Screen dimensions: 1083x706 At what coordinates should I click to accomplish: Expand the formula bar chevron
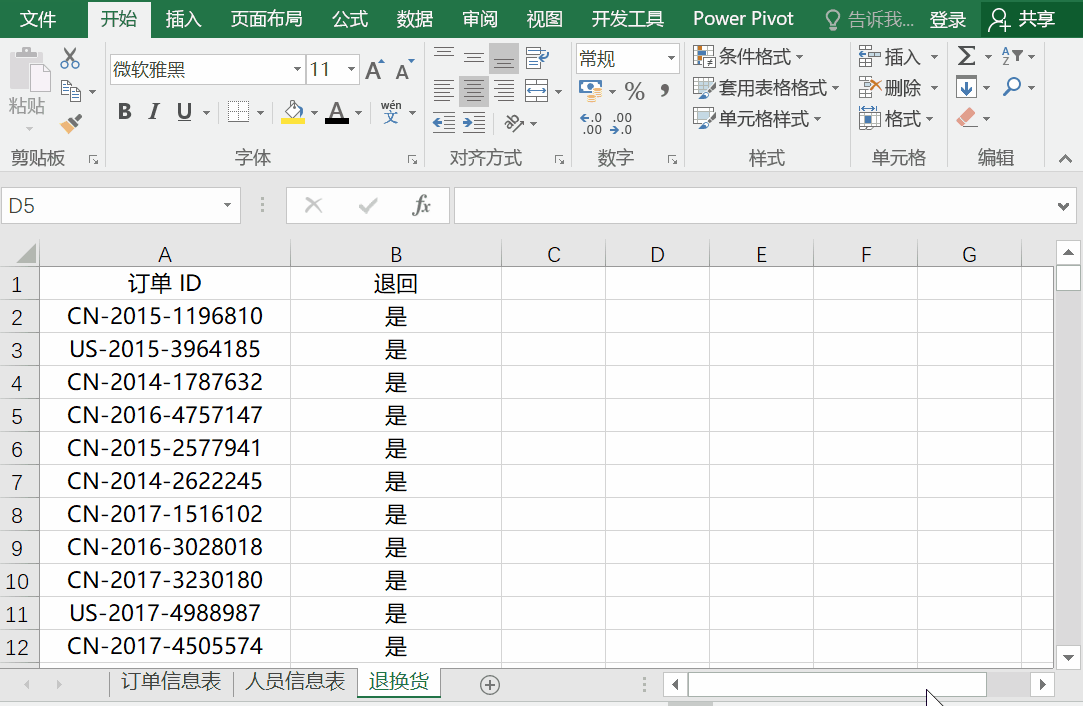[1063, 206]
